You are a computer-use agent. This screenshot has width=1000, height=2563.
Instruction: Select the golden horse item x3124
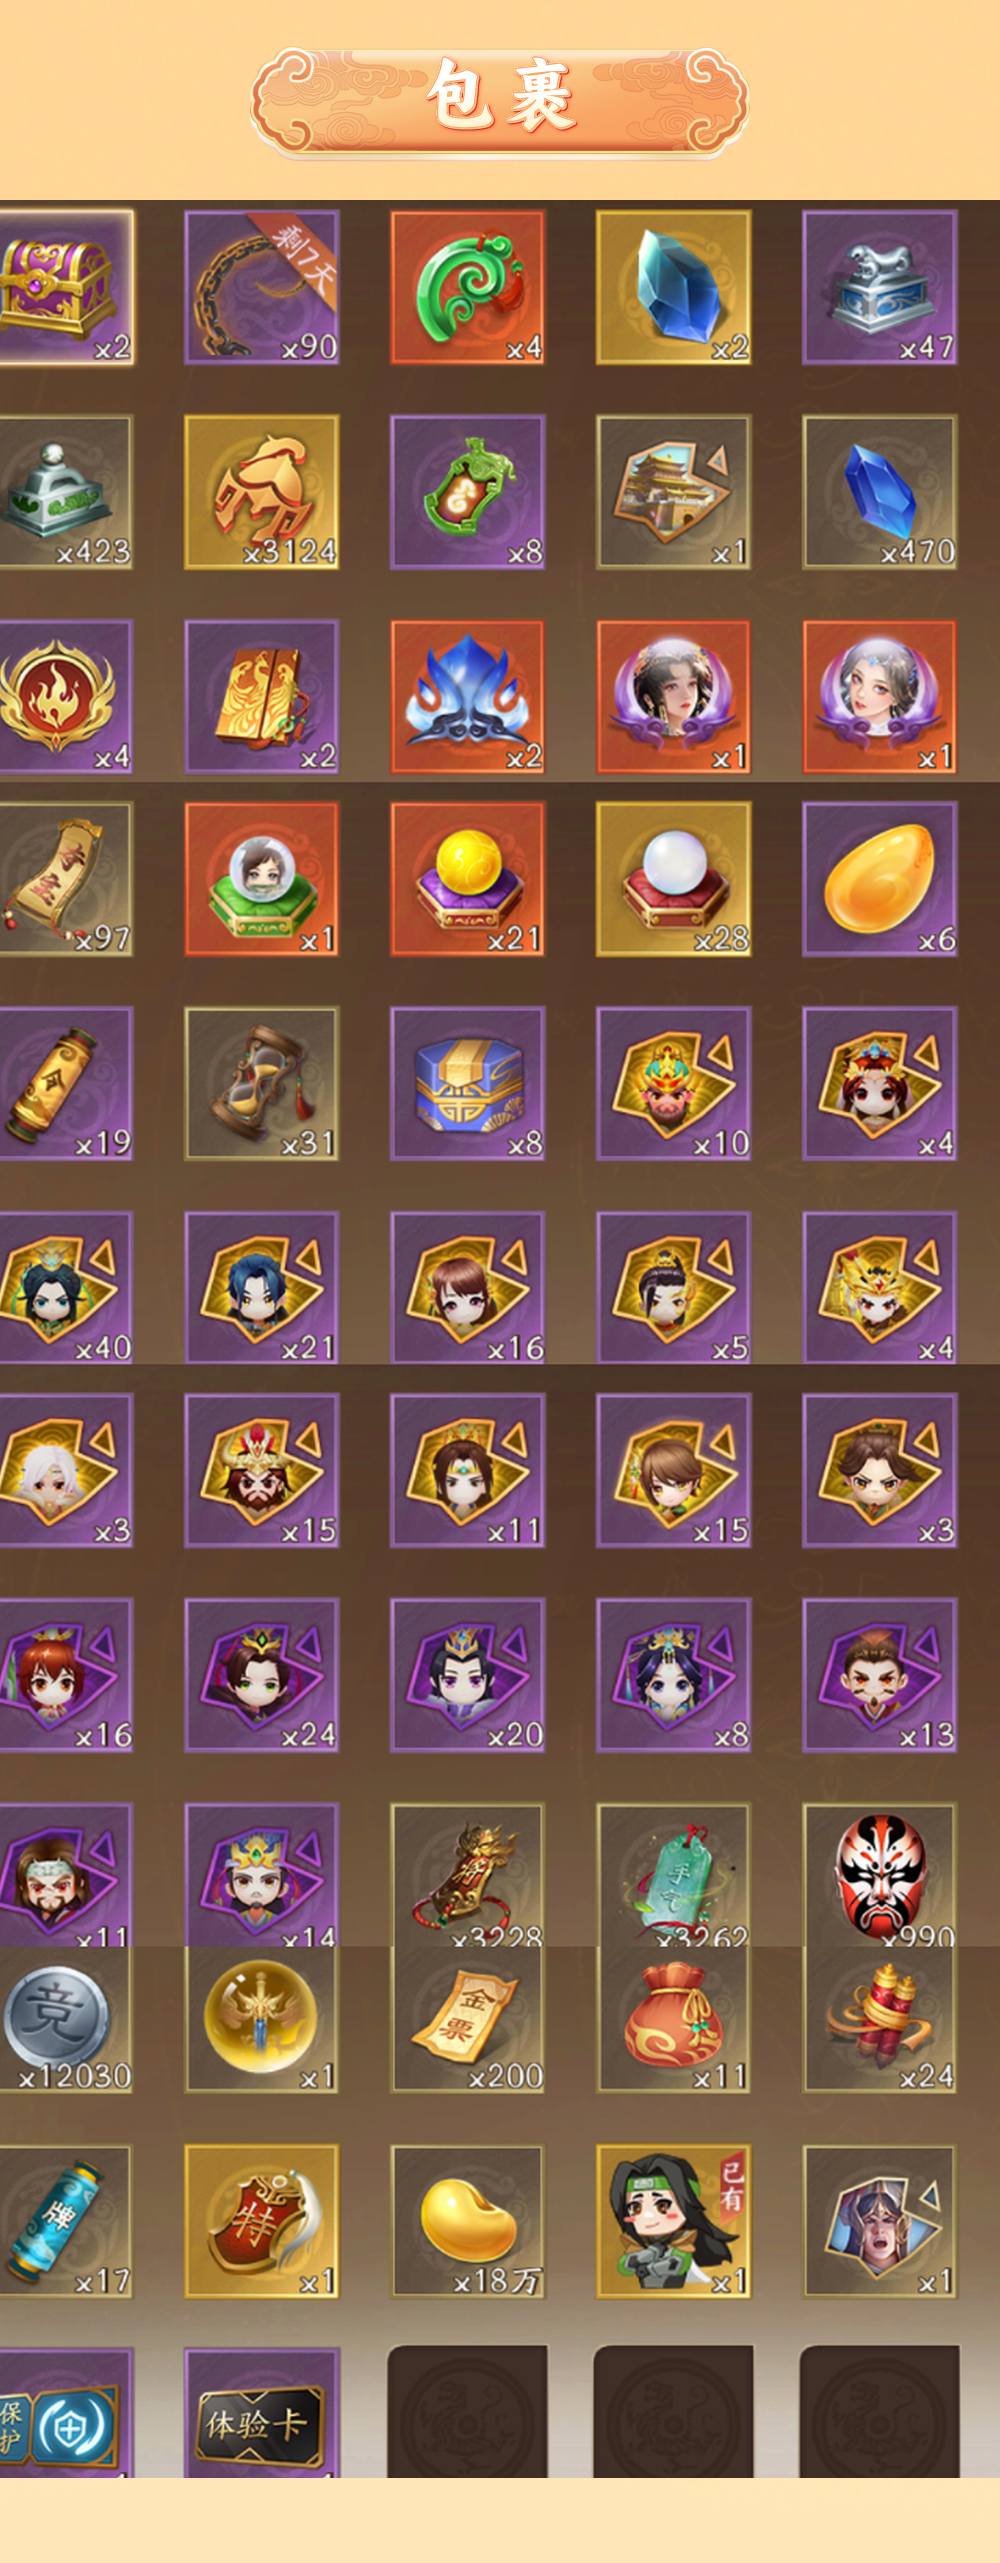(x=262, y=492)
